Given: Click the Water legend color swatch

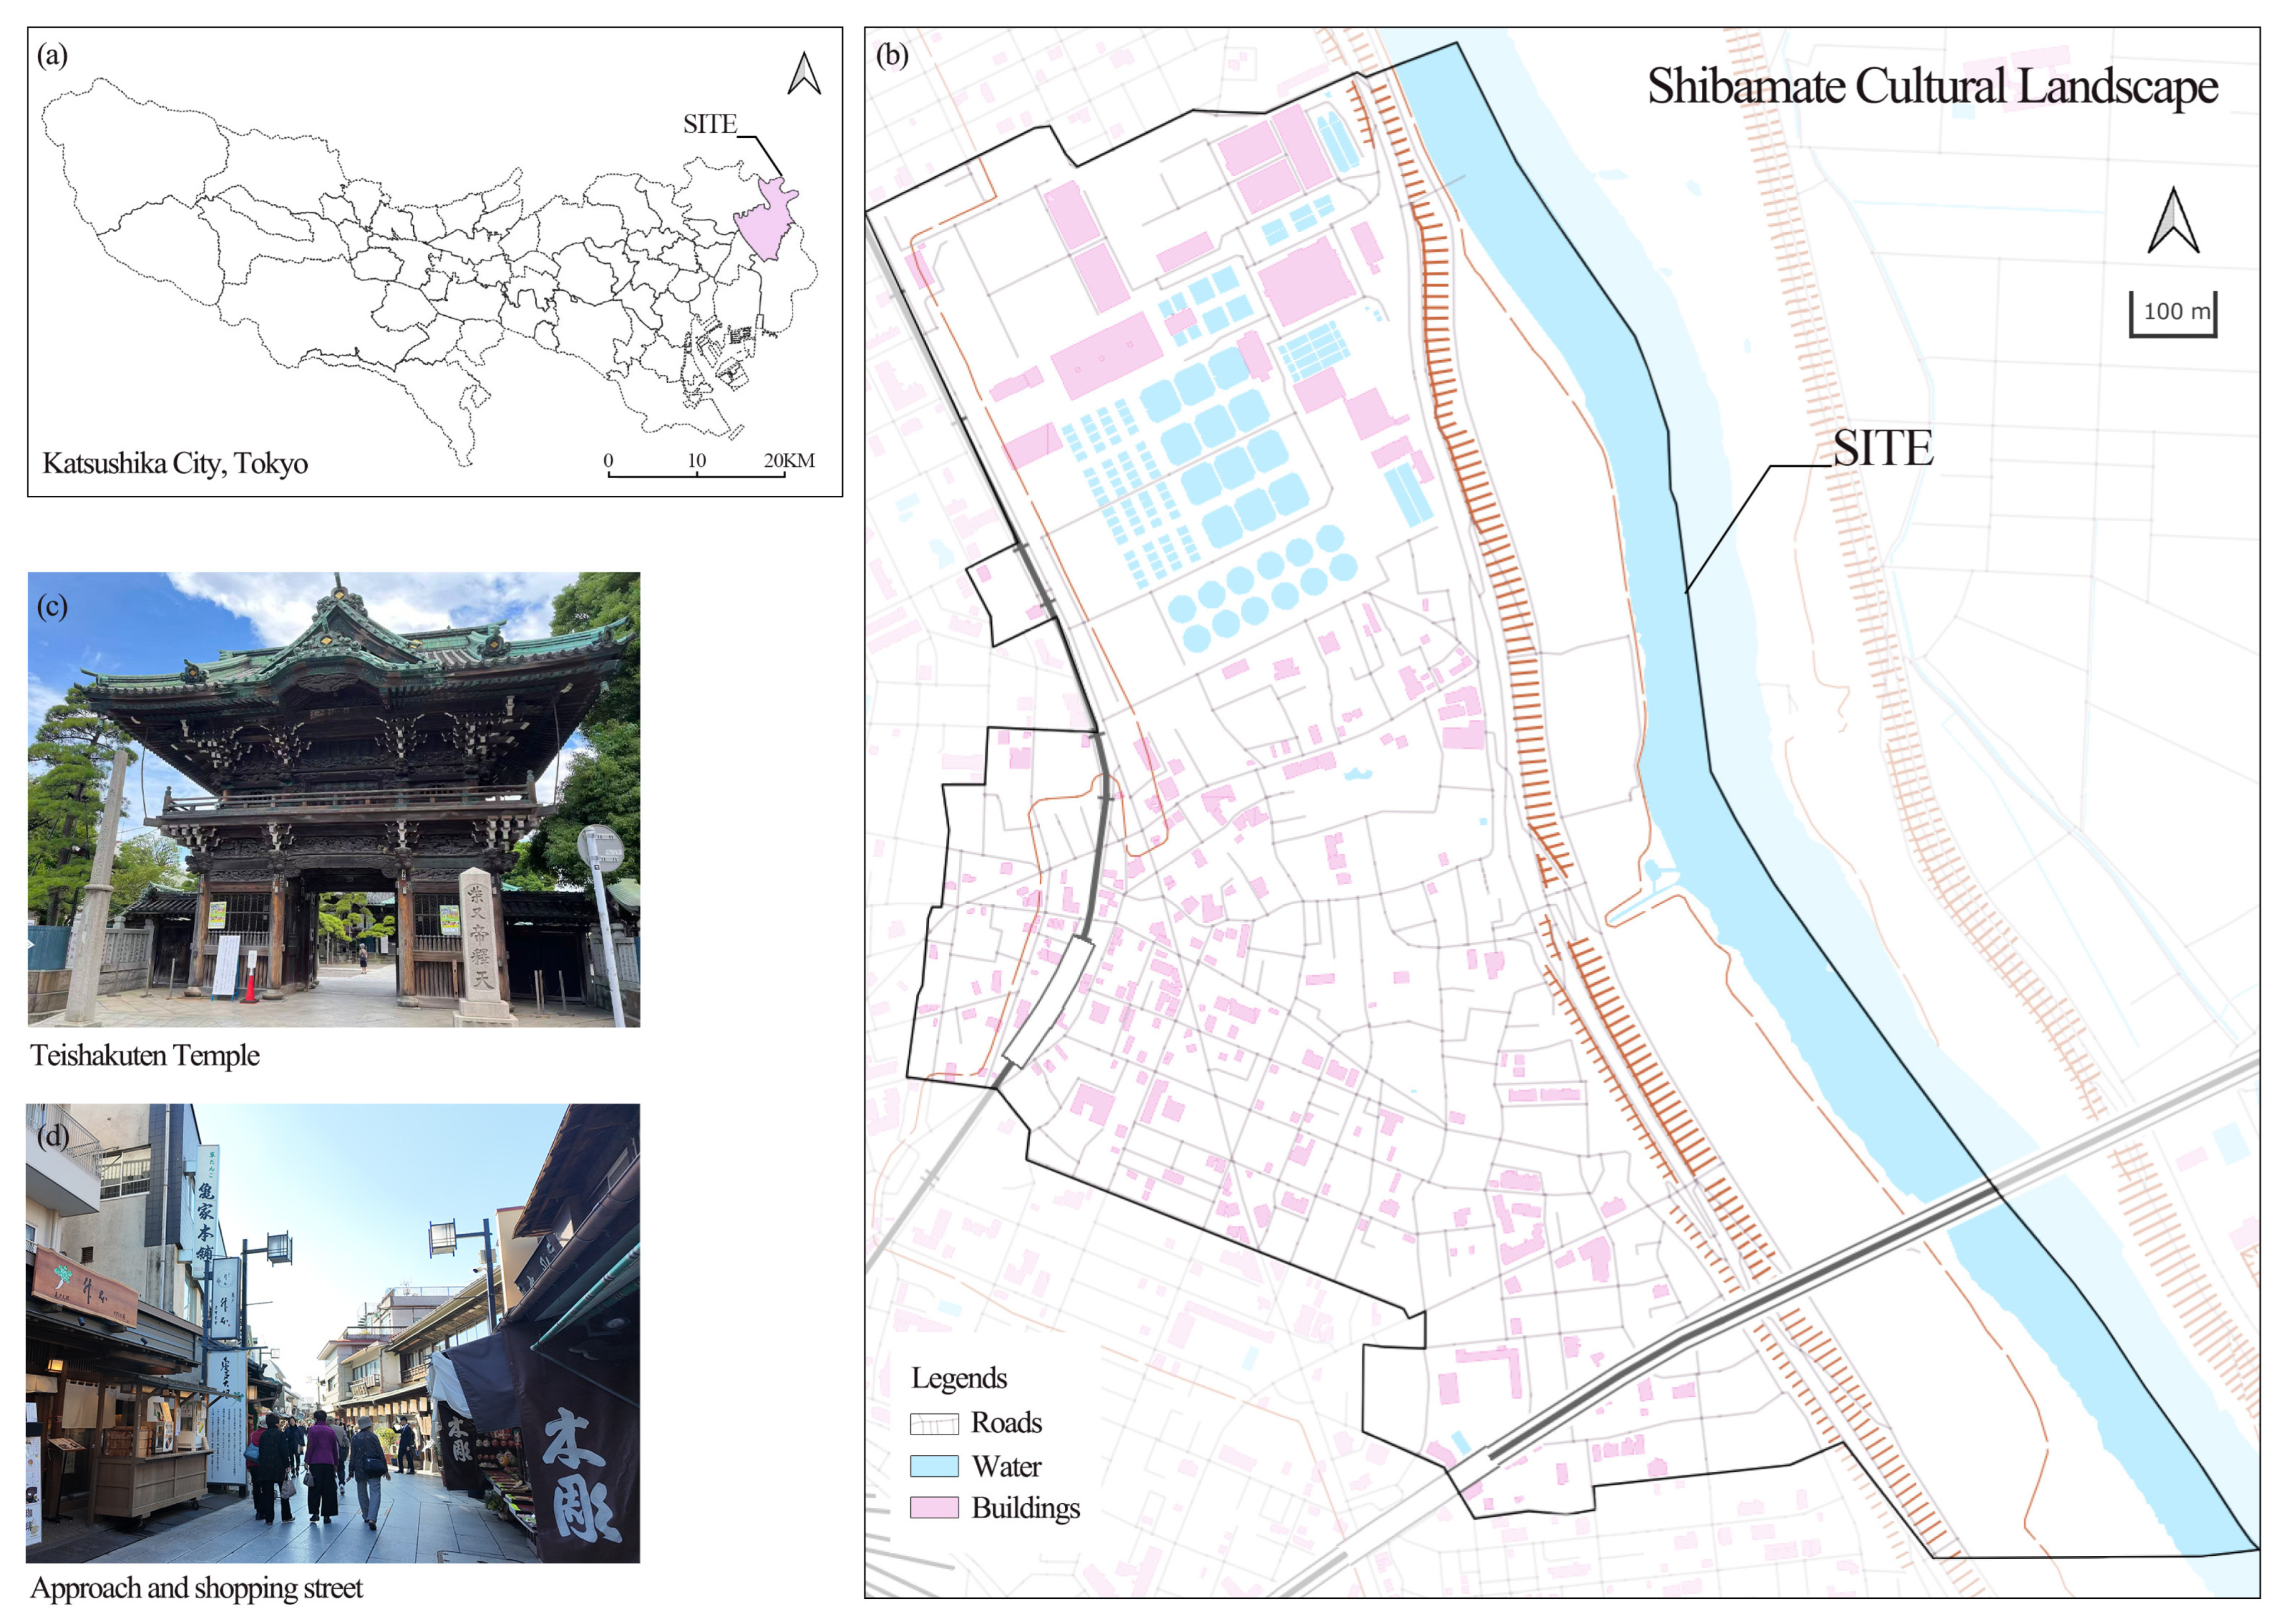Looking at the screenshot, I should tap(934, 1466).
